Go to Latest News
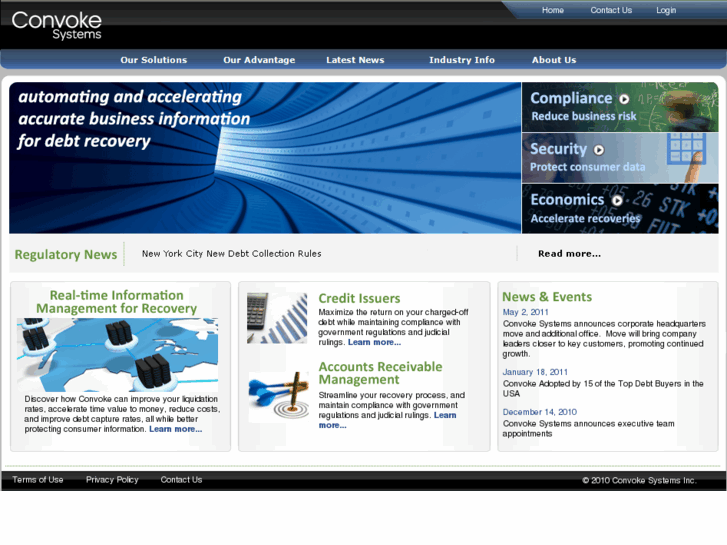The image size is (727, 545). point(355,60)
